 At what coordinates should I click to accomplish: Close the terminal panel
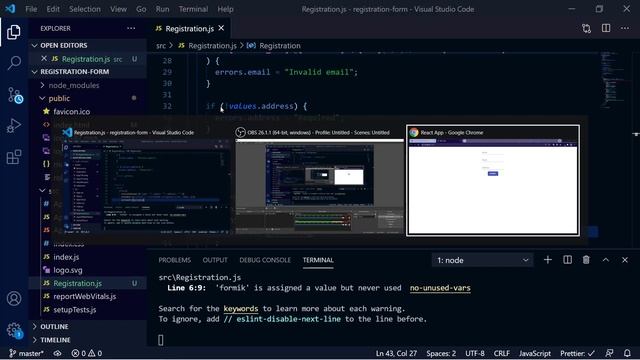(625, 260)
